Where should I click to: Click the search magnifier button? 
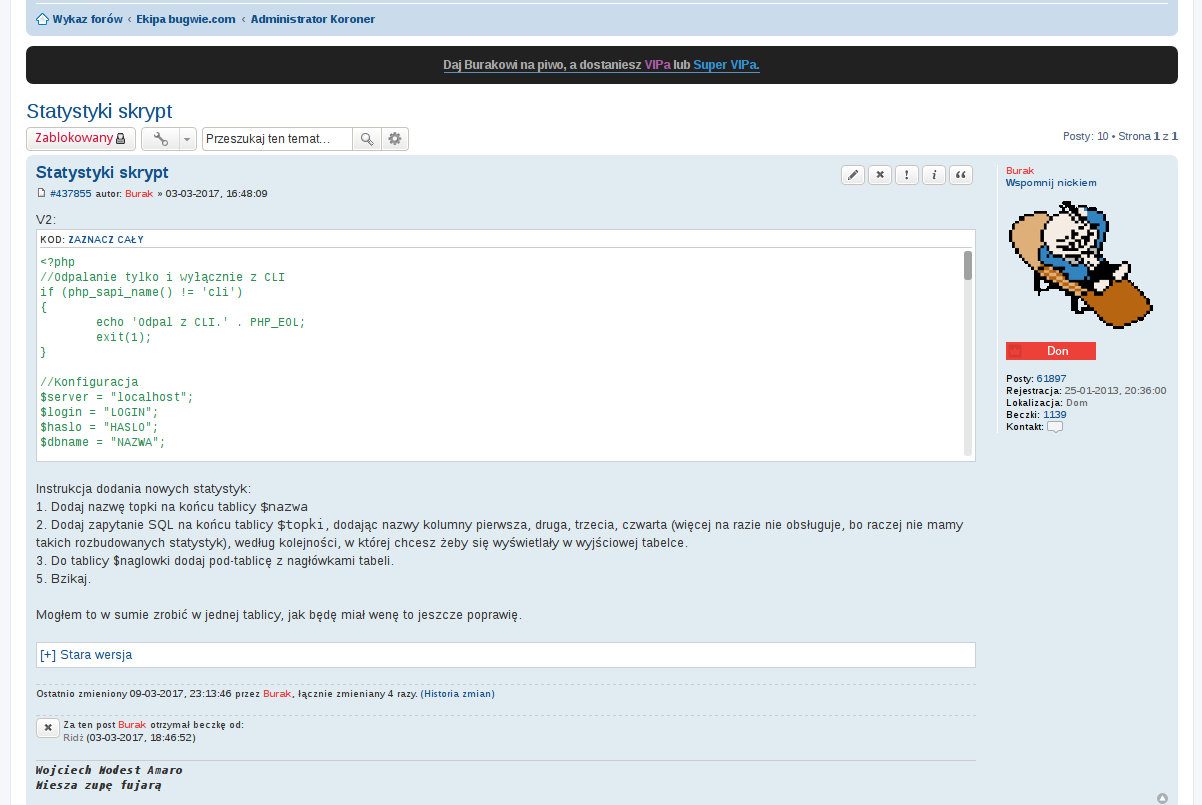367,139
